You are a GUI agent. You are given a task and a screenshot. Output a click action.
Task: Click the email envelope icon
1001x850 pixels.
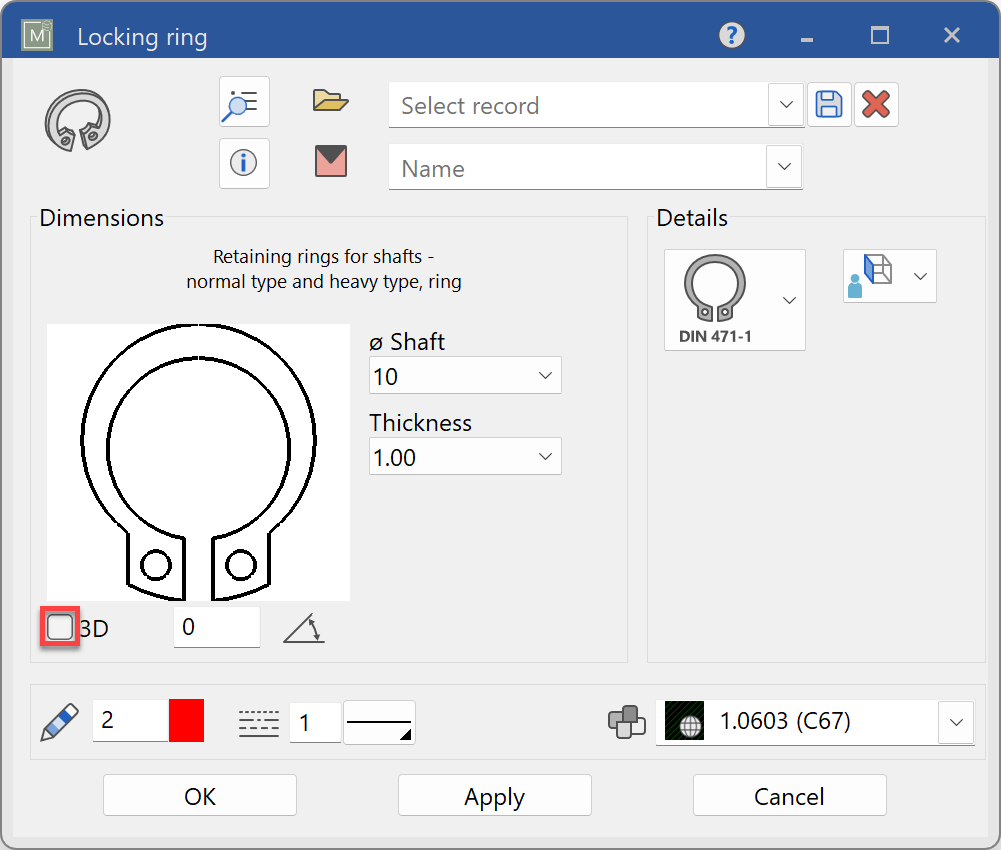[330, 163]
